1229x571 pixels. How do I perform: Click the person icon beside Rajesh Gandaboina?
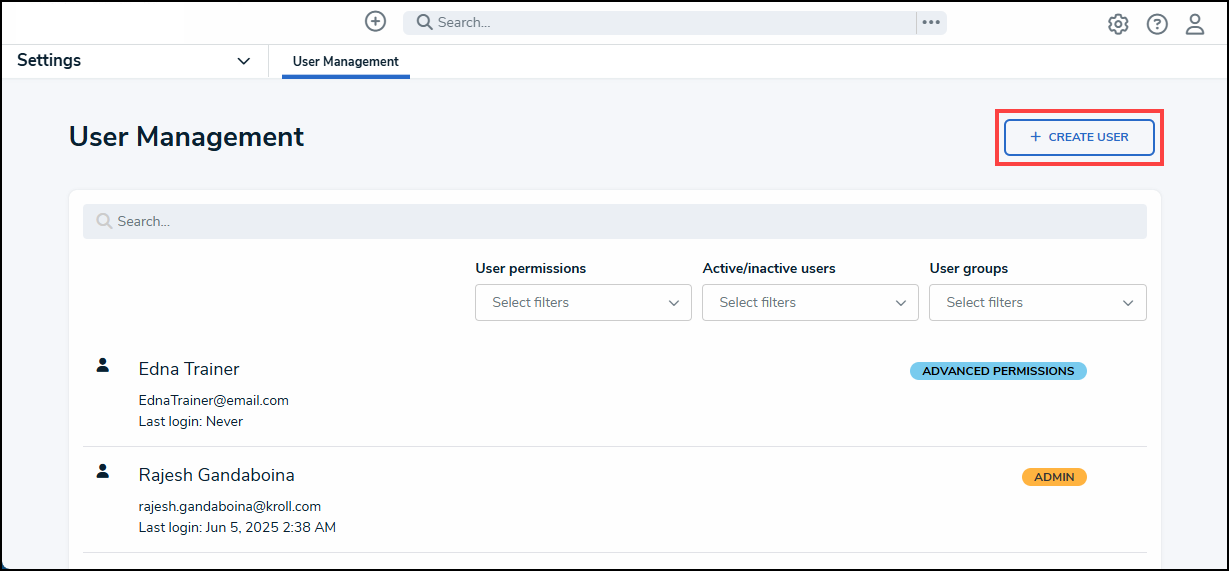(x=102, y=471)
